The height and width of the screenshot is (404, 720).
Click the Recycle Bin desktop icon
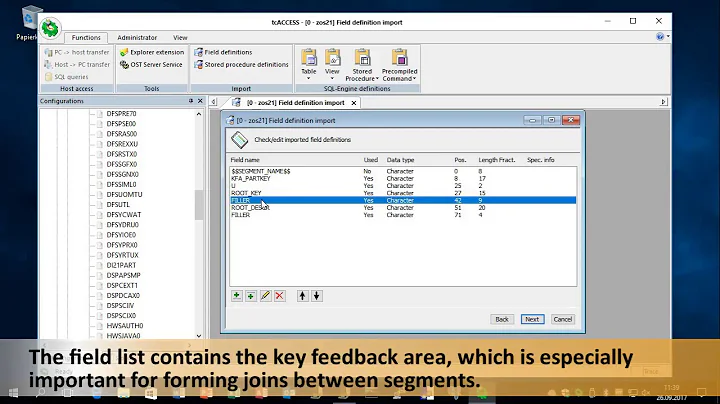(x=29, y=23)
